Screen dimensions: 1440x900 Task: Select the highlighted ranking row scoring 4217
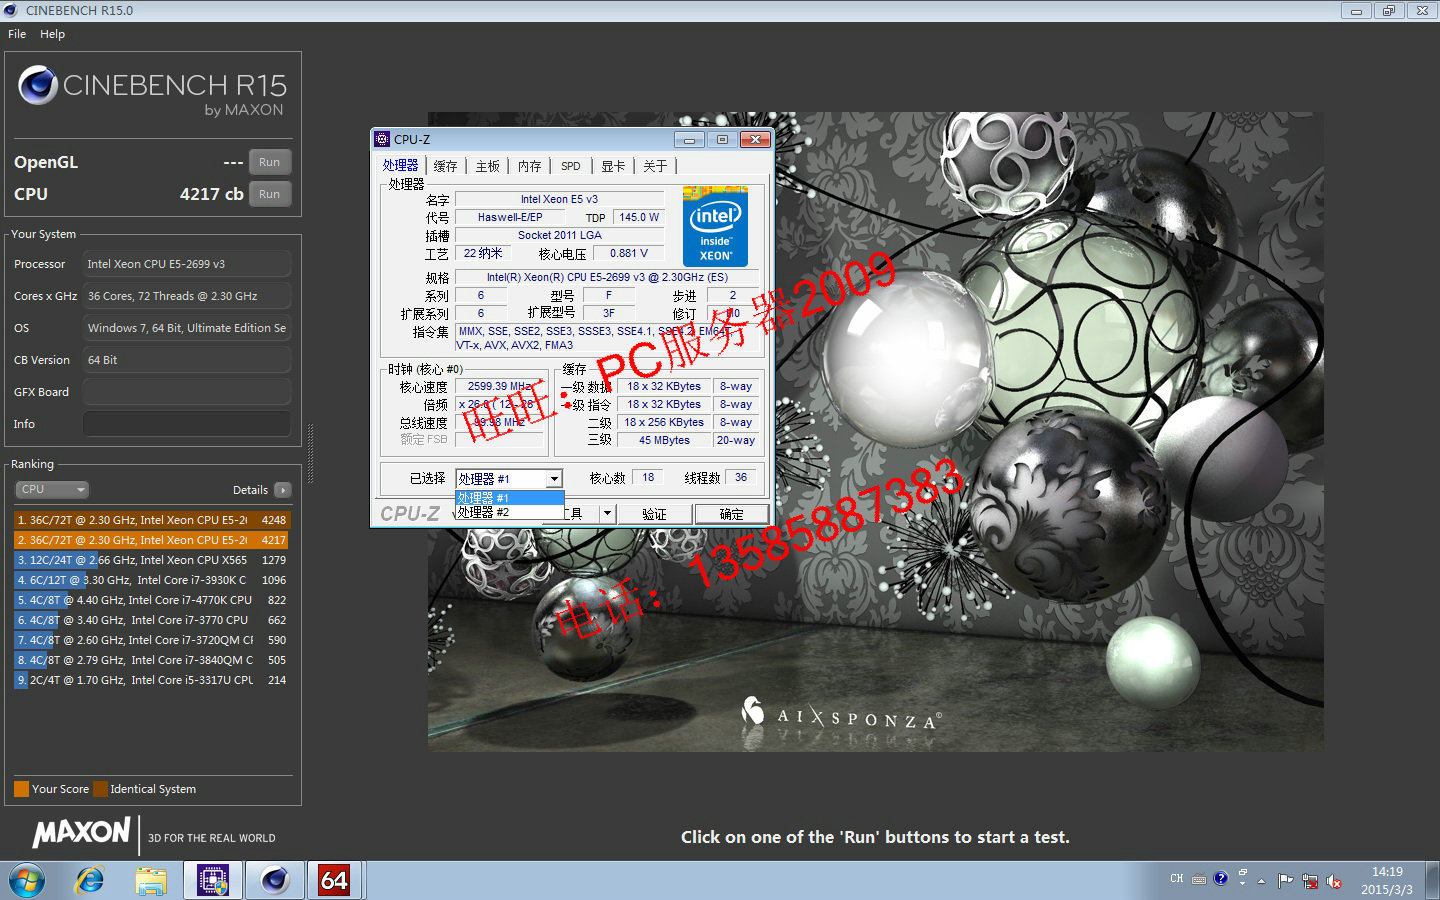coord(151,540)
